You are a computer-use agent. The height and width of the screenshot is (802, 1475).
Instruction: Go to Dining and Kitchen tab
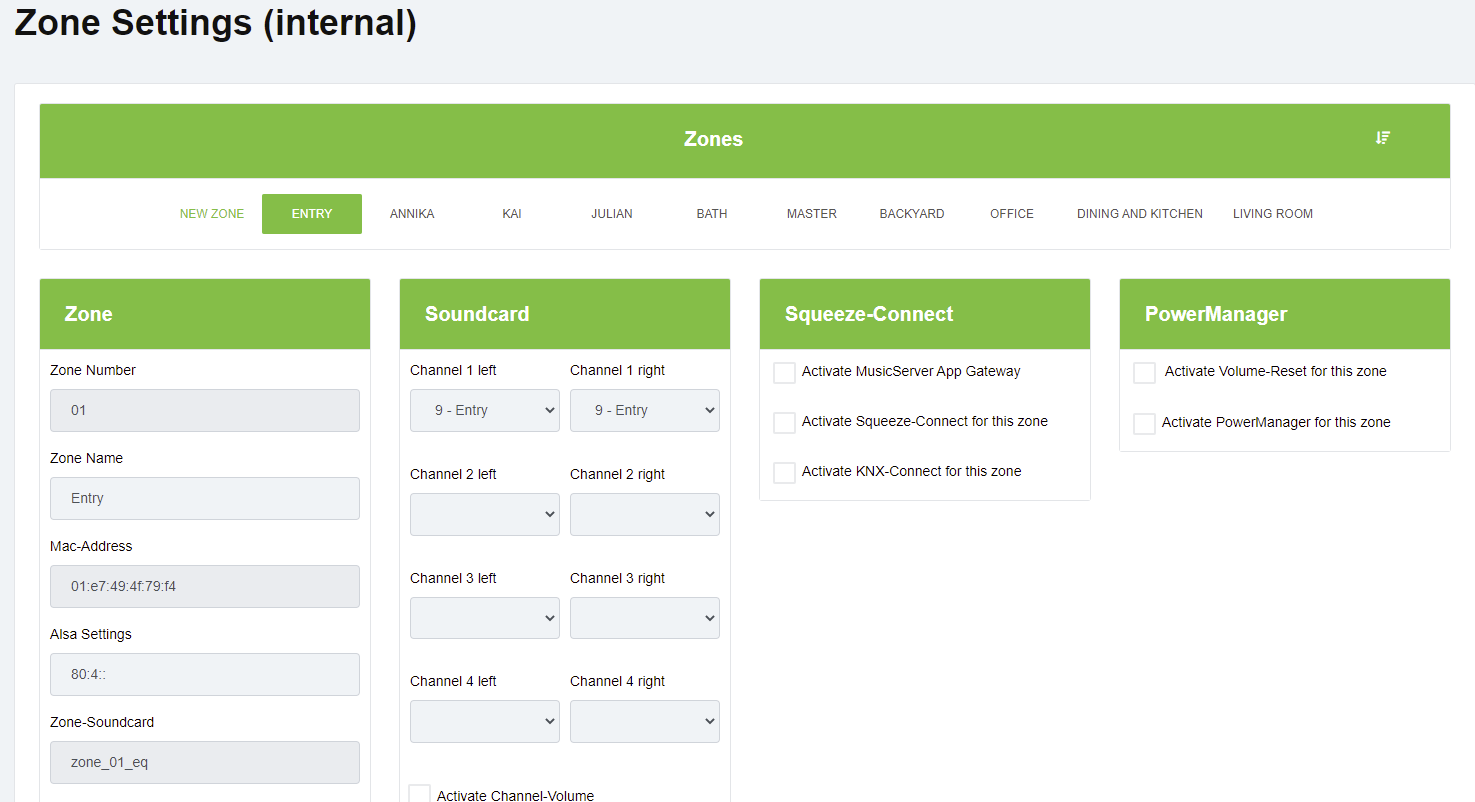coord(1139,214)
